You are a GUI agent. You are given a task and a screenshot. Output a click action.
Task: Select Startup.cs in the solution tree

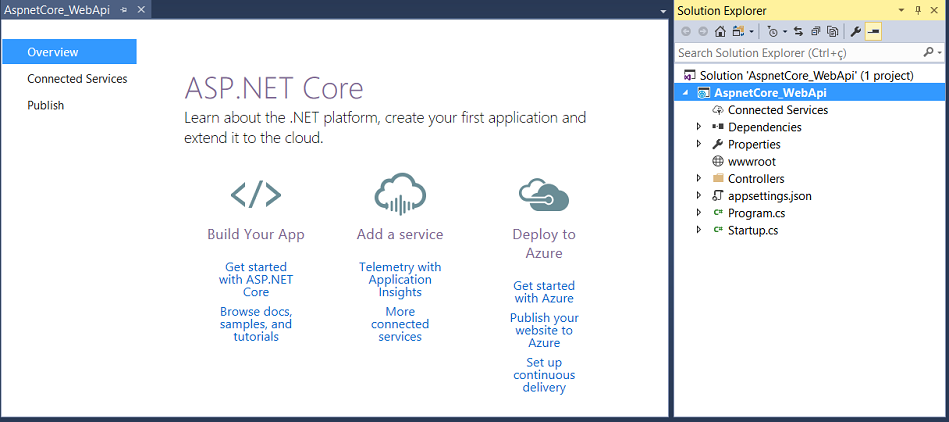753,230
